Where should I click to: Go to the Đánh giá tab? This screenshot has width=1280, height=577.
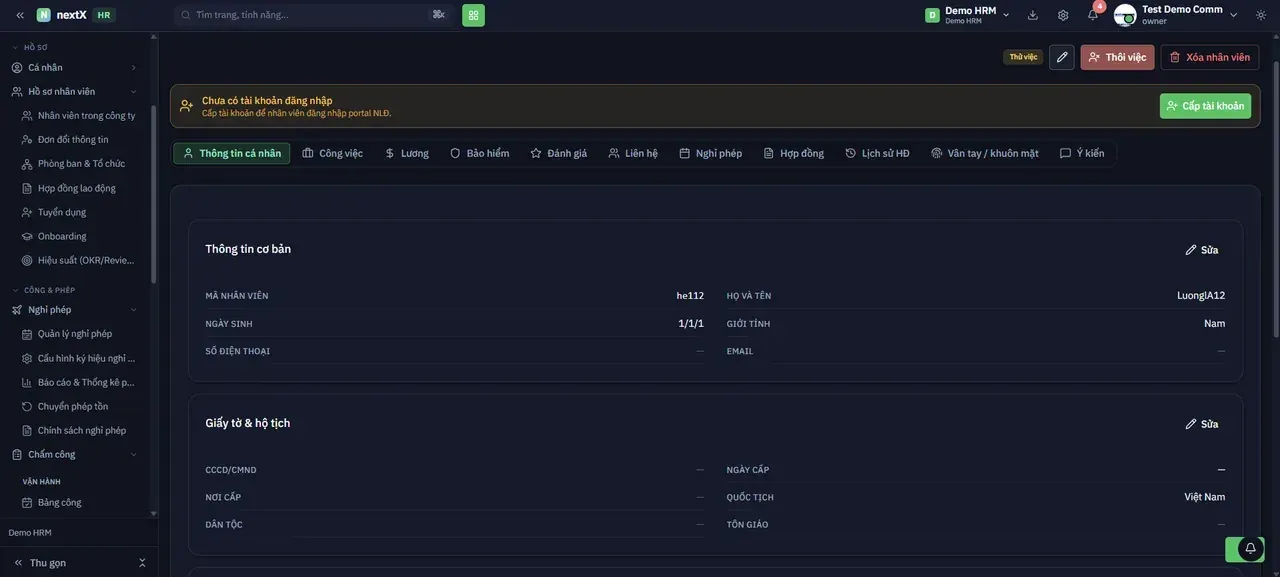(559, 153)
